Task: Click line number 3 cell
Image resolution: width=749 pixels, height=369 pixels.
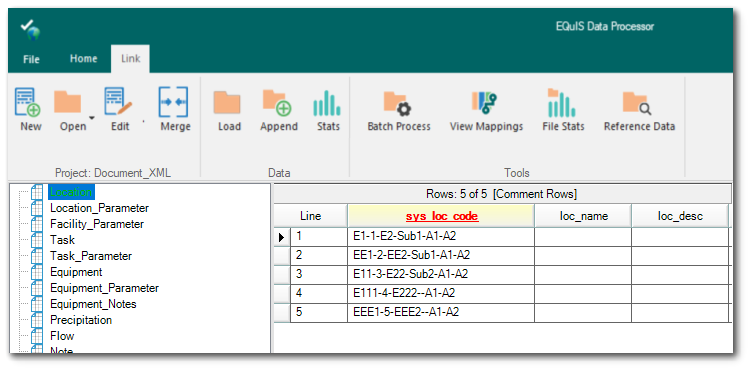Action: [319, 275]
